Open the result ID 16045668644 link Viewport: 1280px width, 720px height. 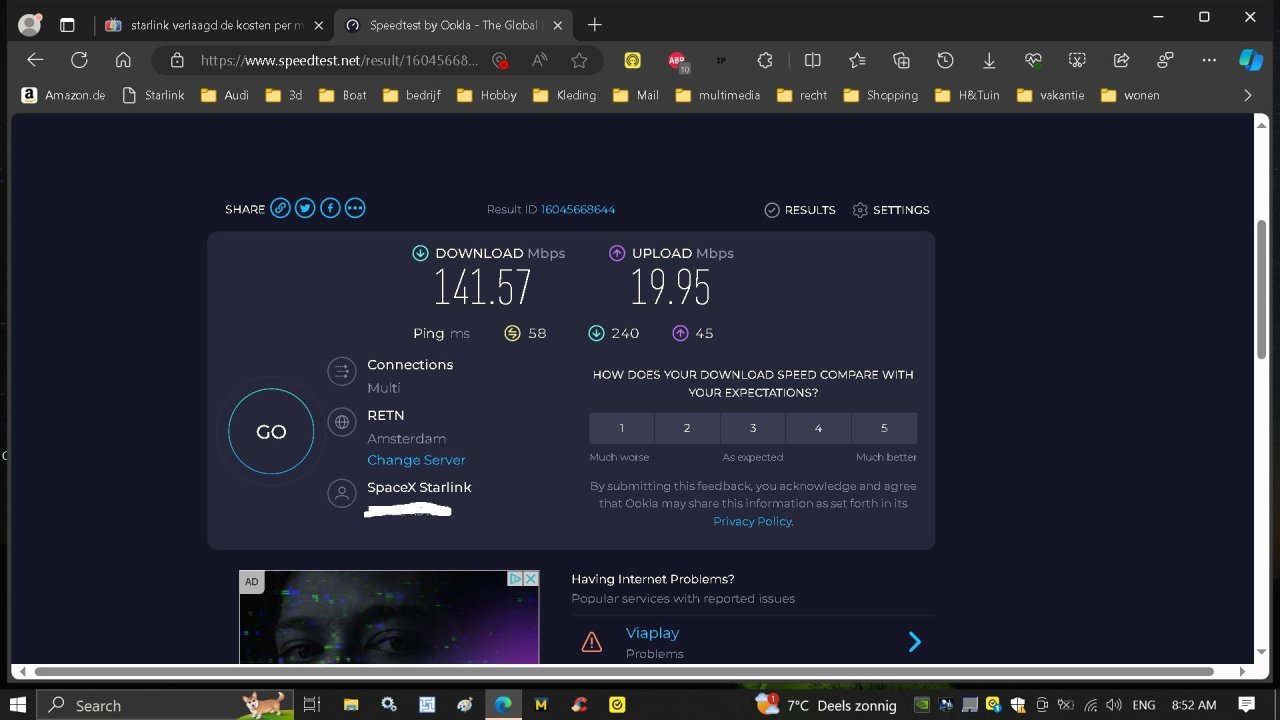[x=578, y=209]
